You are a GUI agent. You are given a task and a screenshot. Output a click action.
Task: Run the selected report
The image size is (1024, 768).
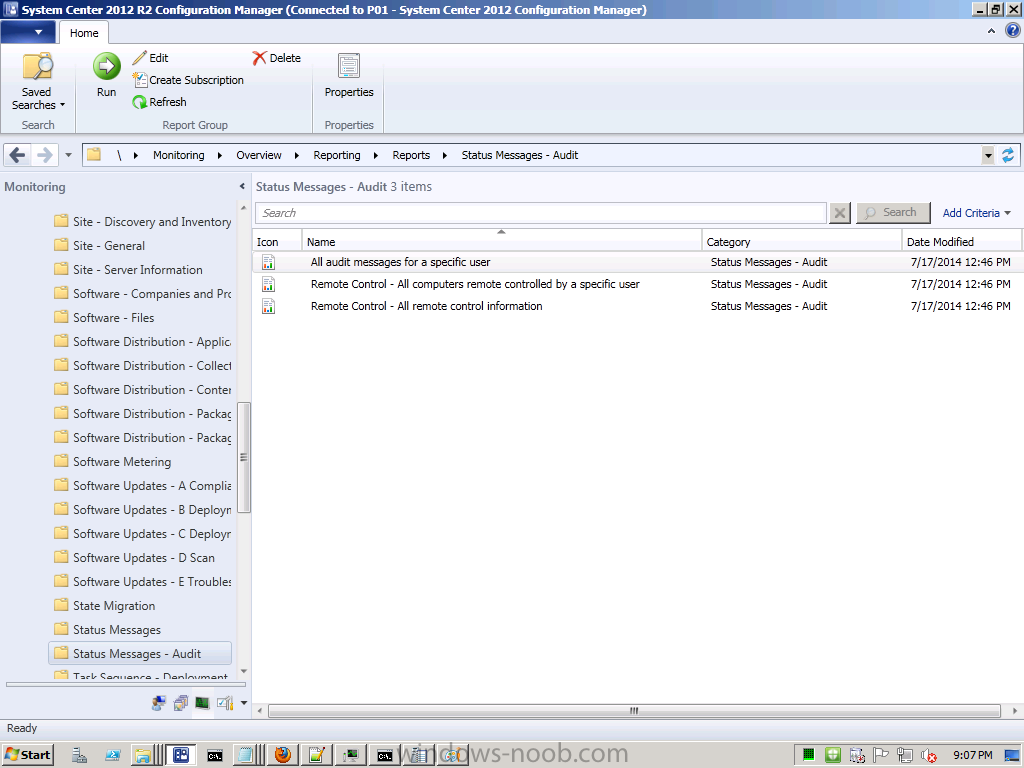[106, 75]
